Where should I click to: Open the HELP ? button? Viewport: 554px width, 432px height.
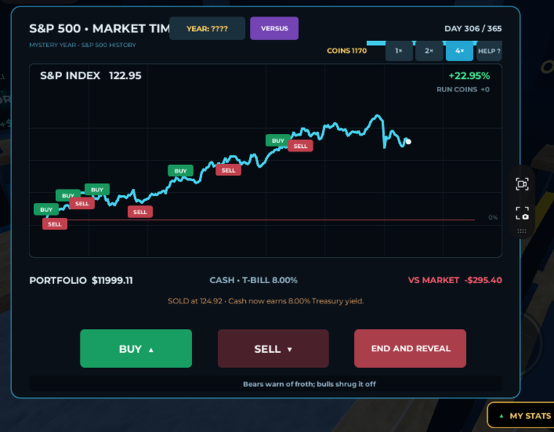coord(489,51)
